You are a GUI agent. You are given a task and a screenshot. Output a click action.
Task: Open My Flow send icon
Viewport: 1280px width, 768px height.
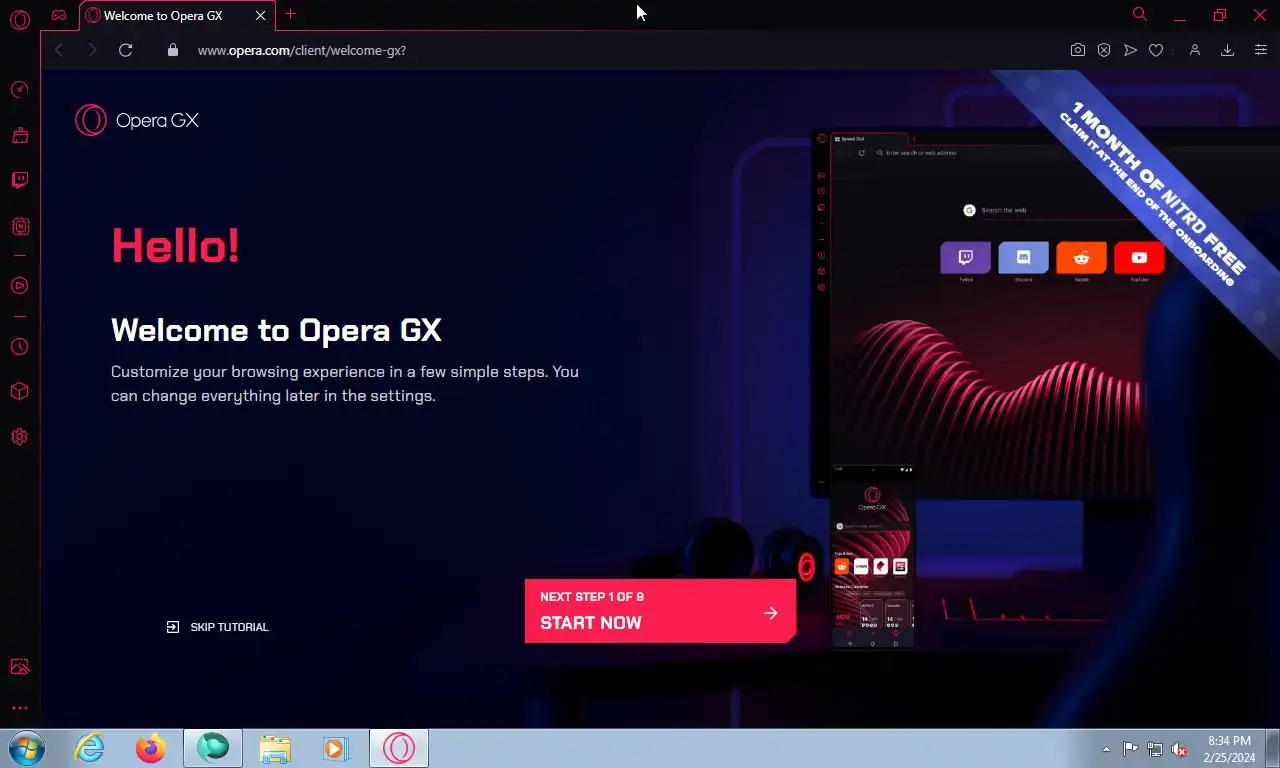(x=1130, y=50)
